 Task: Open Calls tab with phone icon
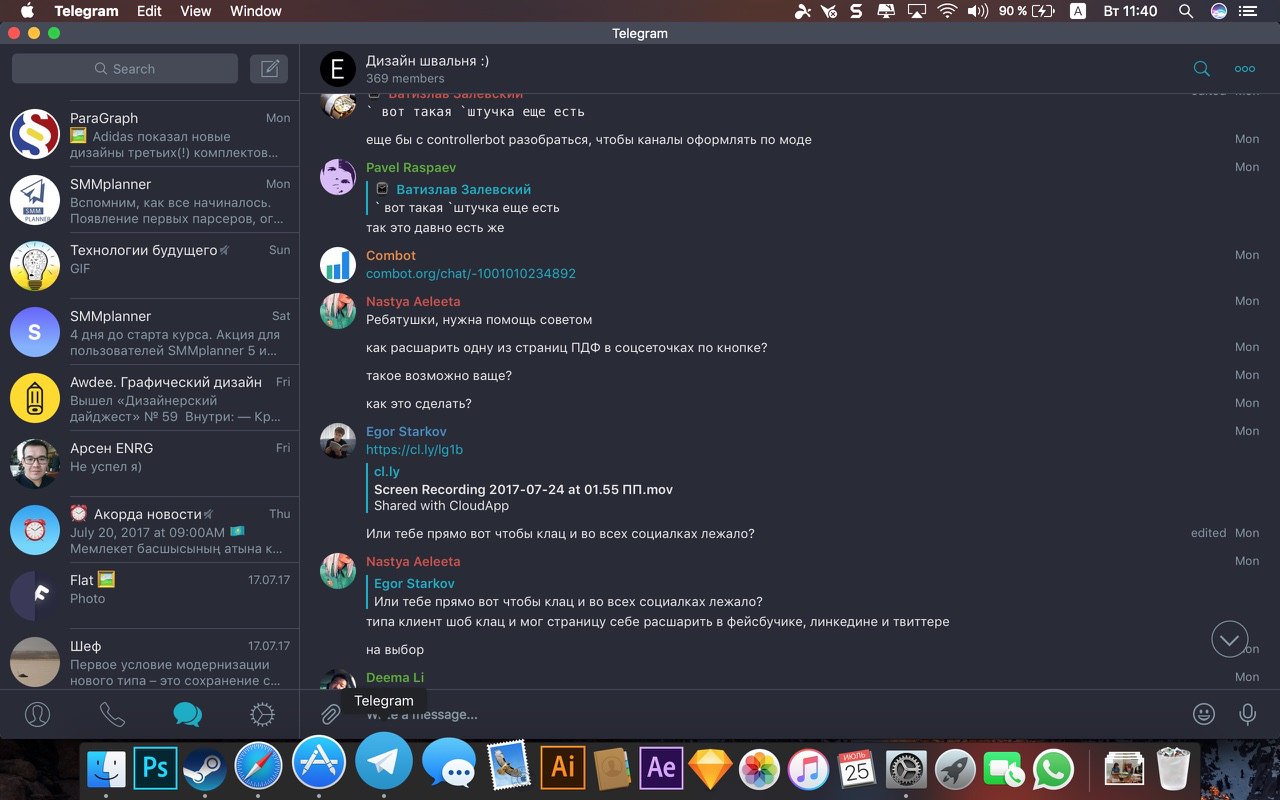[112, 714]
